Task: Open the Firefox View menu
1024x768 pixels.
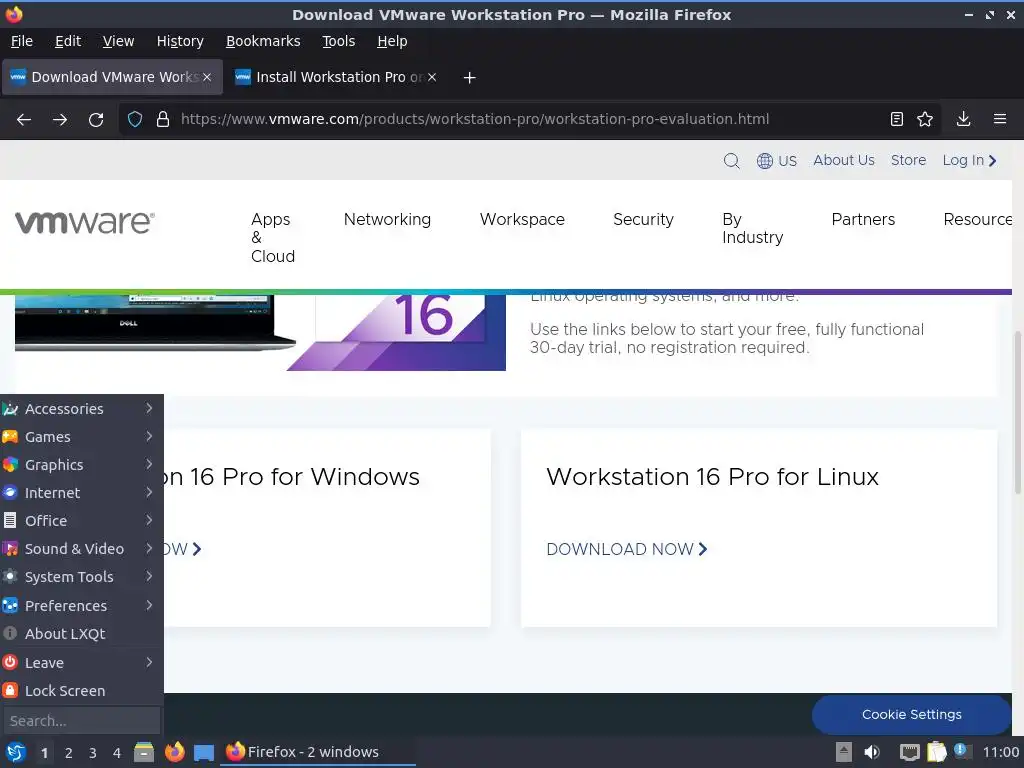Action: [118, 41]
